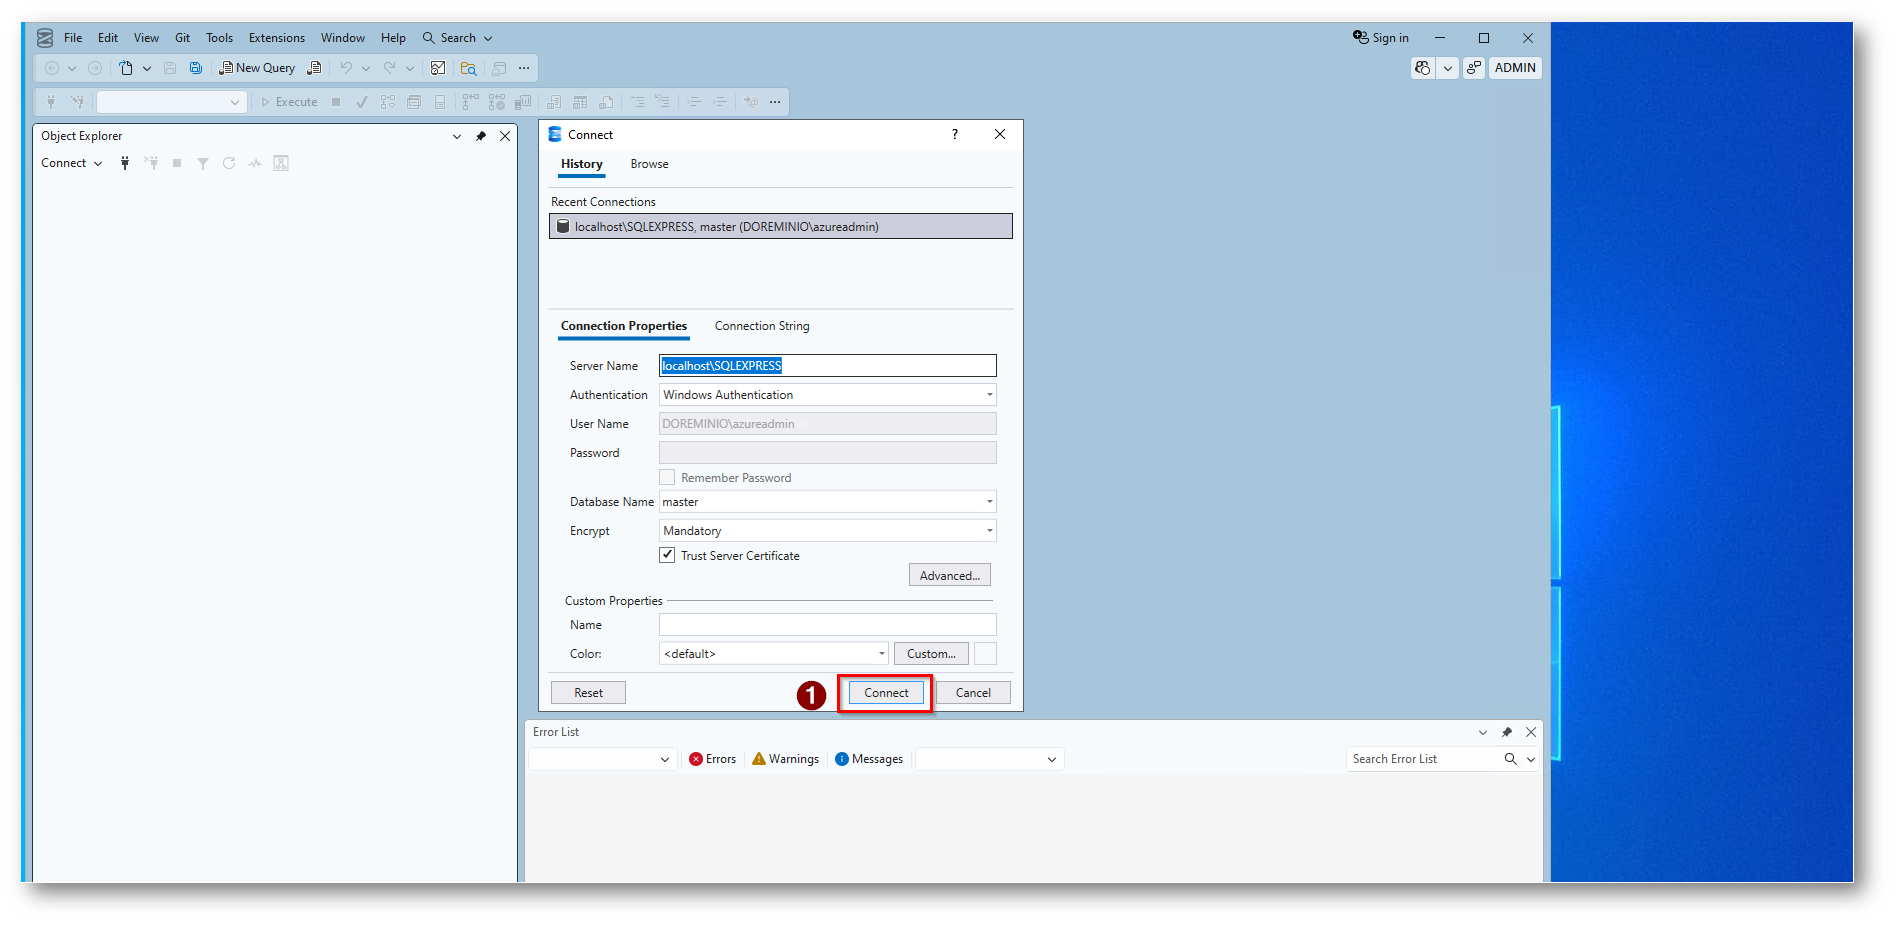The height and width of the screenshot is (925, 1896).
Task: Toggle the Warnings filter in Error List
Action: (785, 759)
